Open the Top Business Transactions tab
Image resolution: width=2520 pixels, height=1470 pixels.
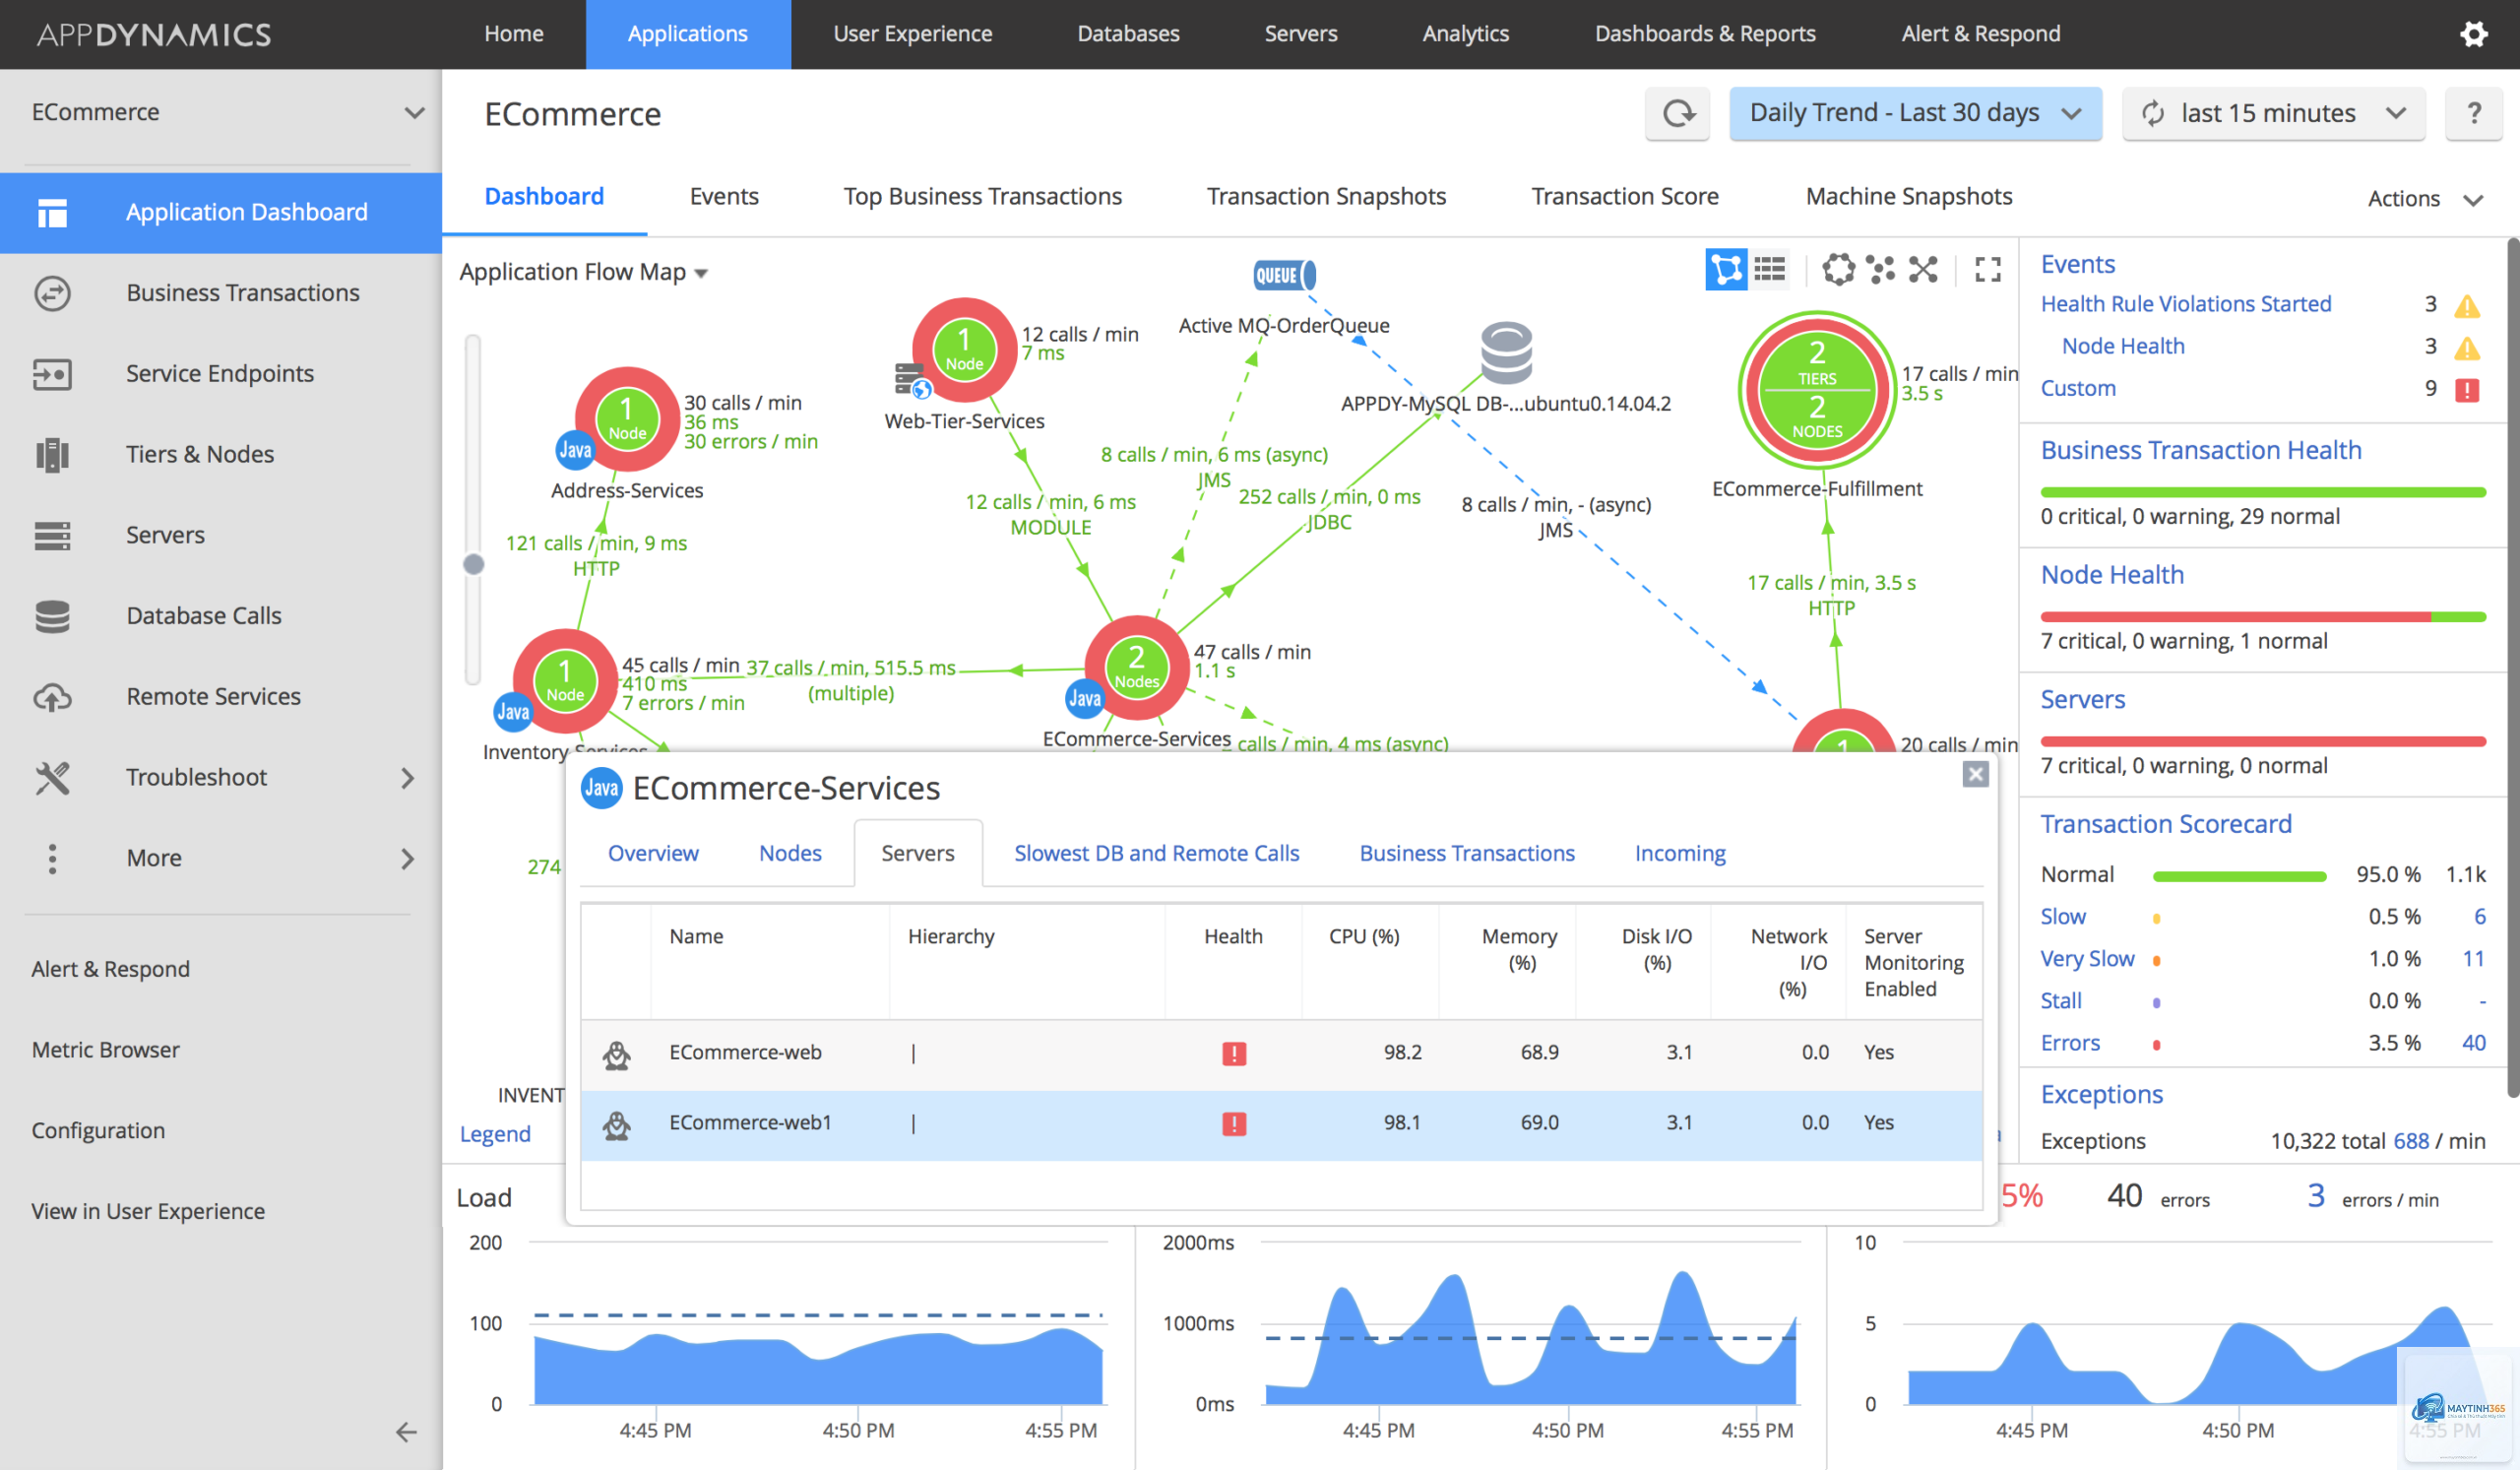[x=982, y=196]
